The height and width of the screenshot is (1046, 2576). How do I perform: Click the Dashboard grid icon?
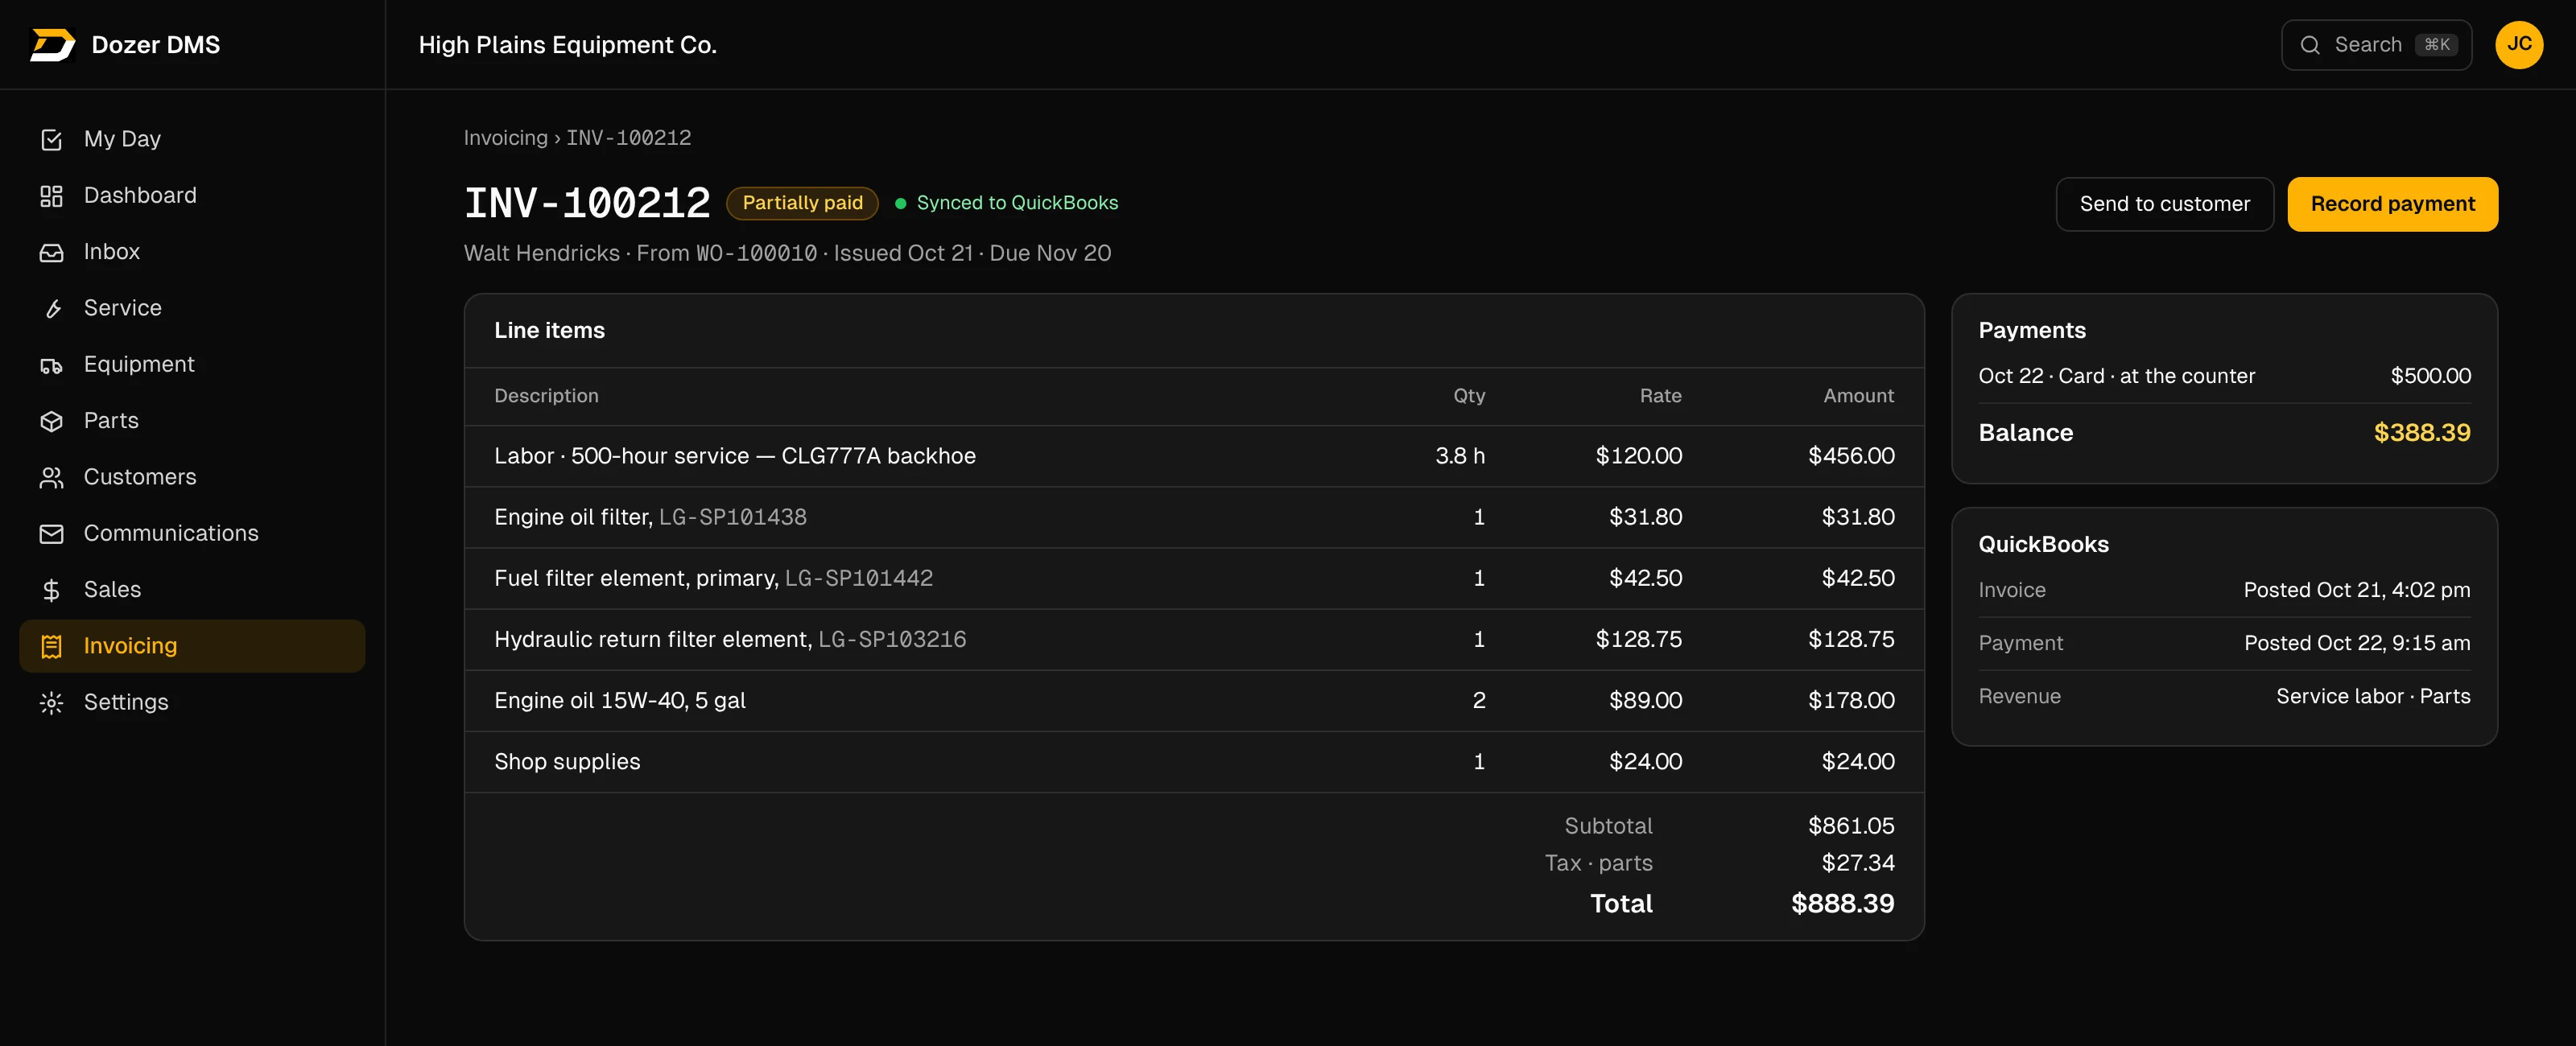[51, 196]
